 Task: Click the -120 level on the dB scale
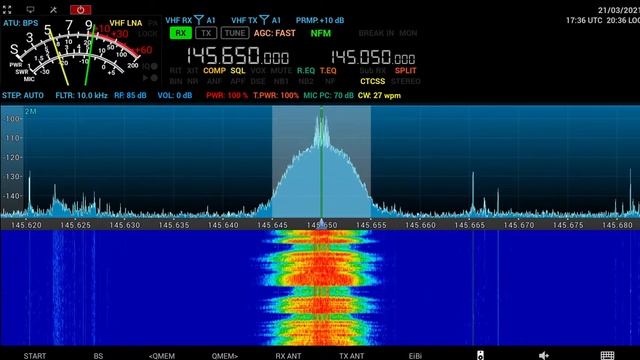click(x=12, y=157)
